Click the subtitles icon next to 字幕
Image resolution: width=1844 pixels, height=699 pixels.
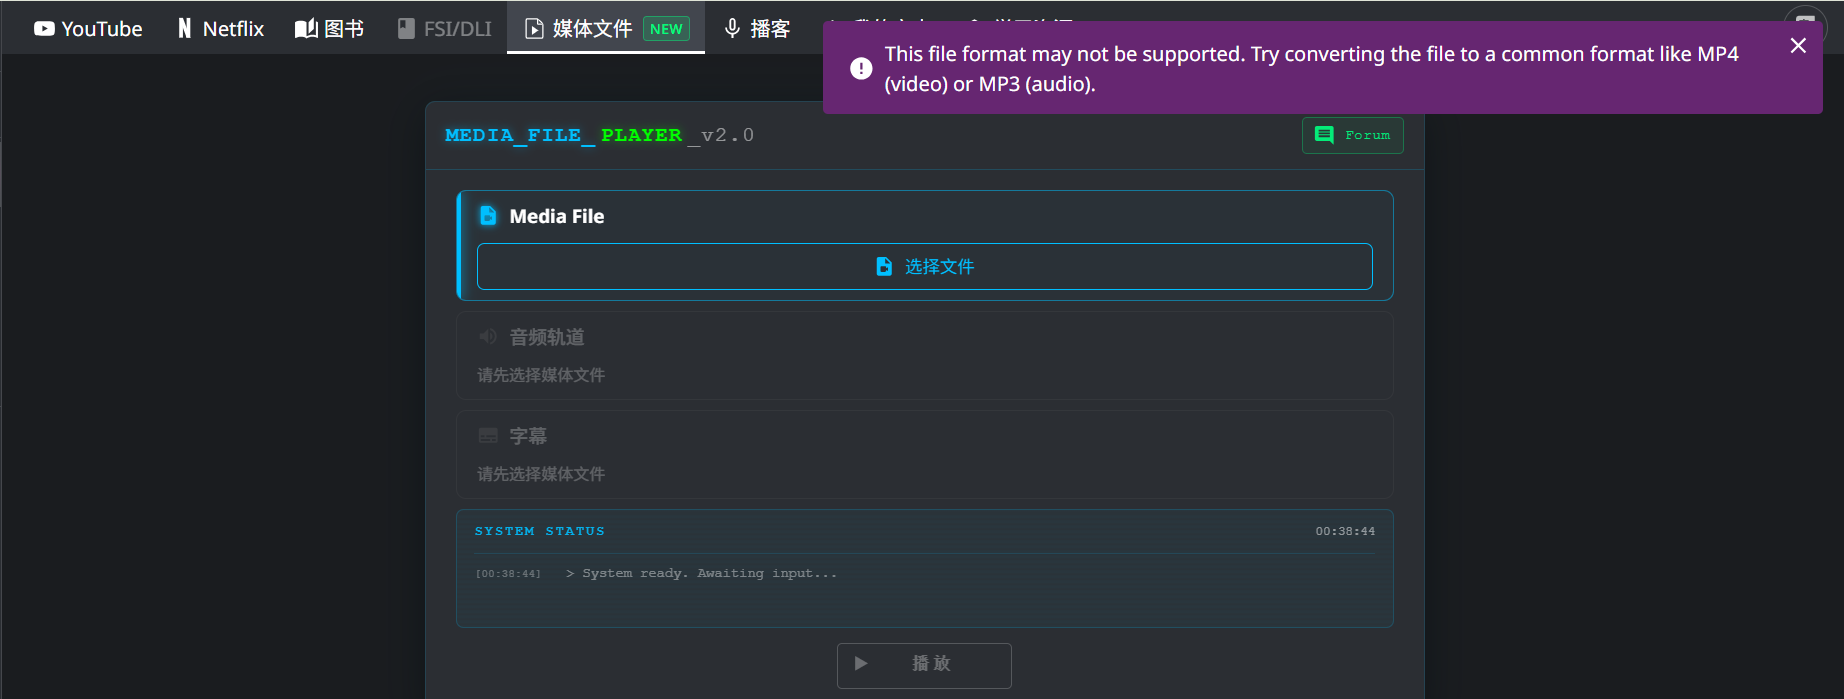coord(488,436)
